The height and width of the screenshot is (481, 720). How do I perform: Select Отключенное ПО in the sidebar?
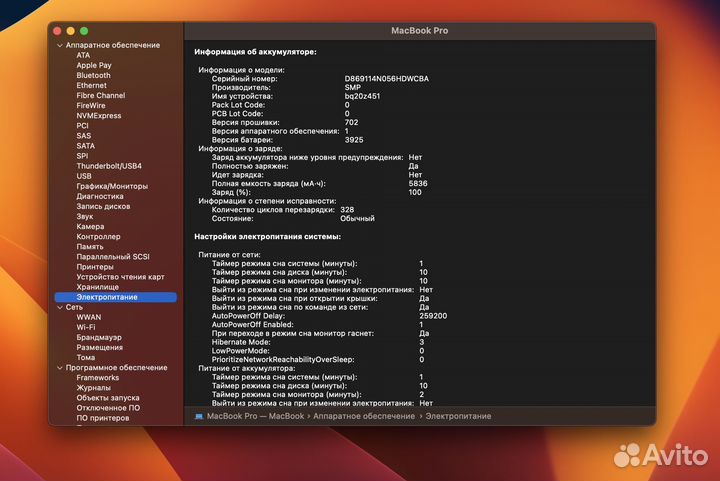pyautogui.click(x=108, y=408)
